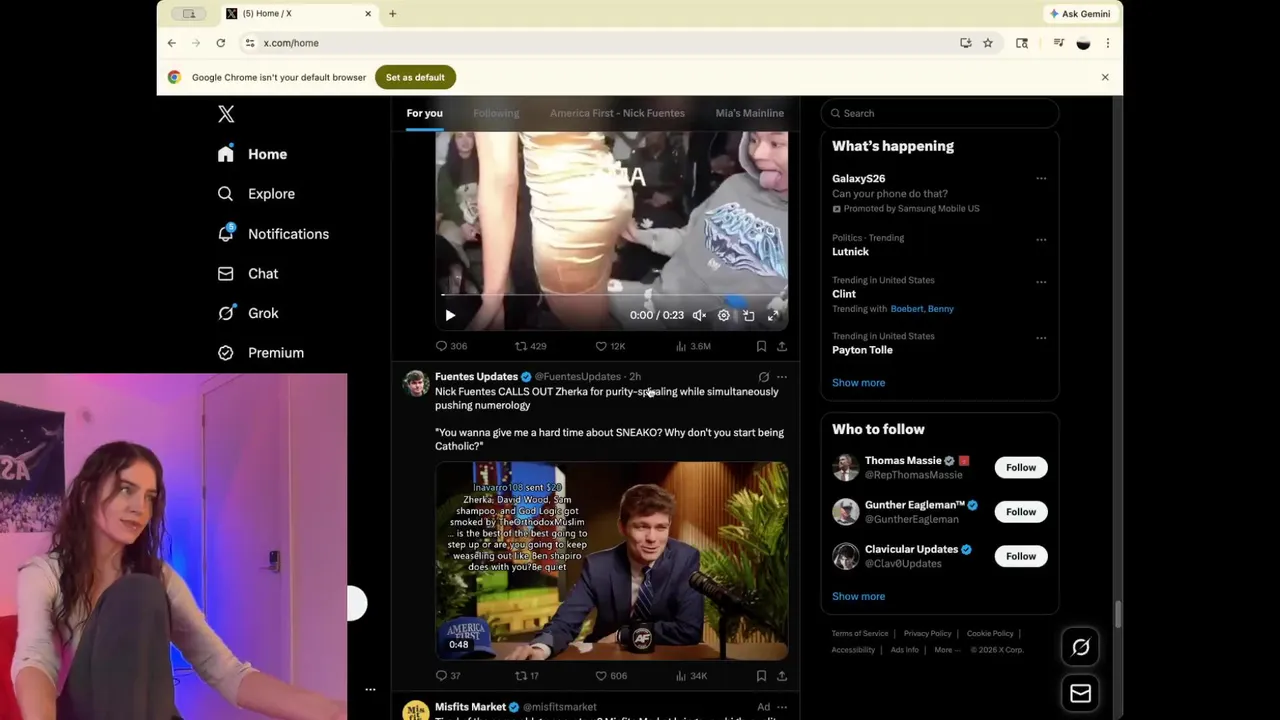Open Grok in the sidebar
Image resolution: width=1280 pixels, height=720 pixels.
click(249, 313)
